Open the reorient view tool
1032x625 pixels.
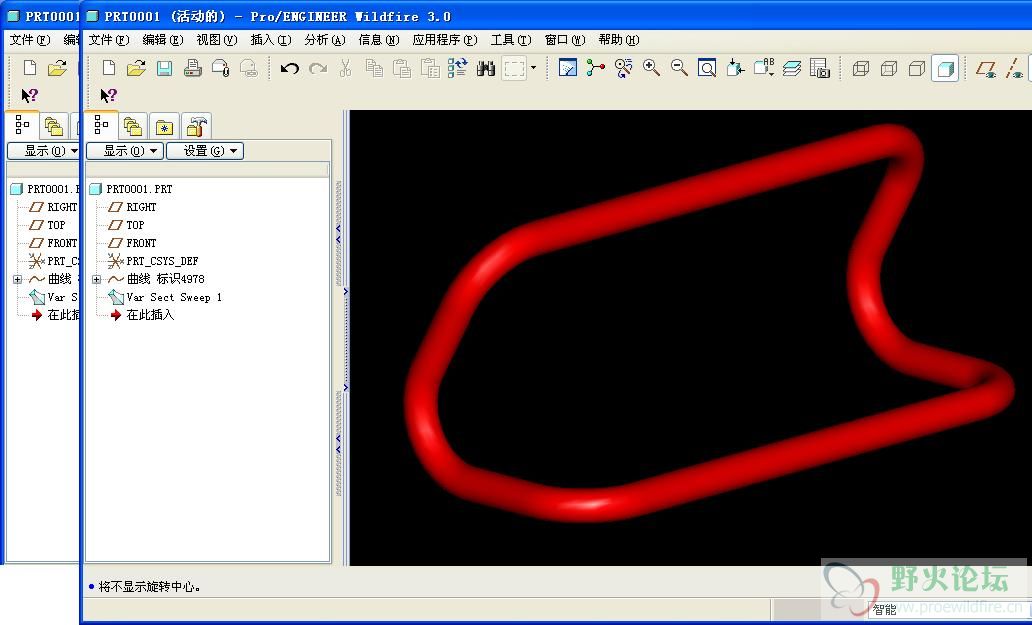[735, 68]
